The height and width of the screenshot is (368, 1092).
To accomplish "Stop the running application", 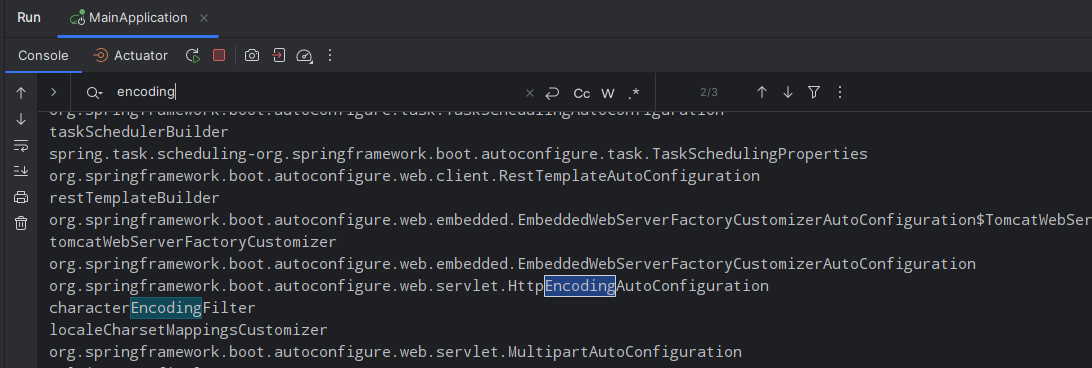I will click(x=219, y=55).
